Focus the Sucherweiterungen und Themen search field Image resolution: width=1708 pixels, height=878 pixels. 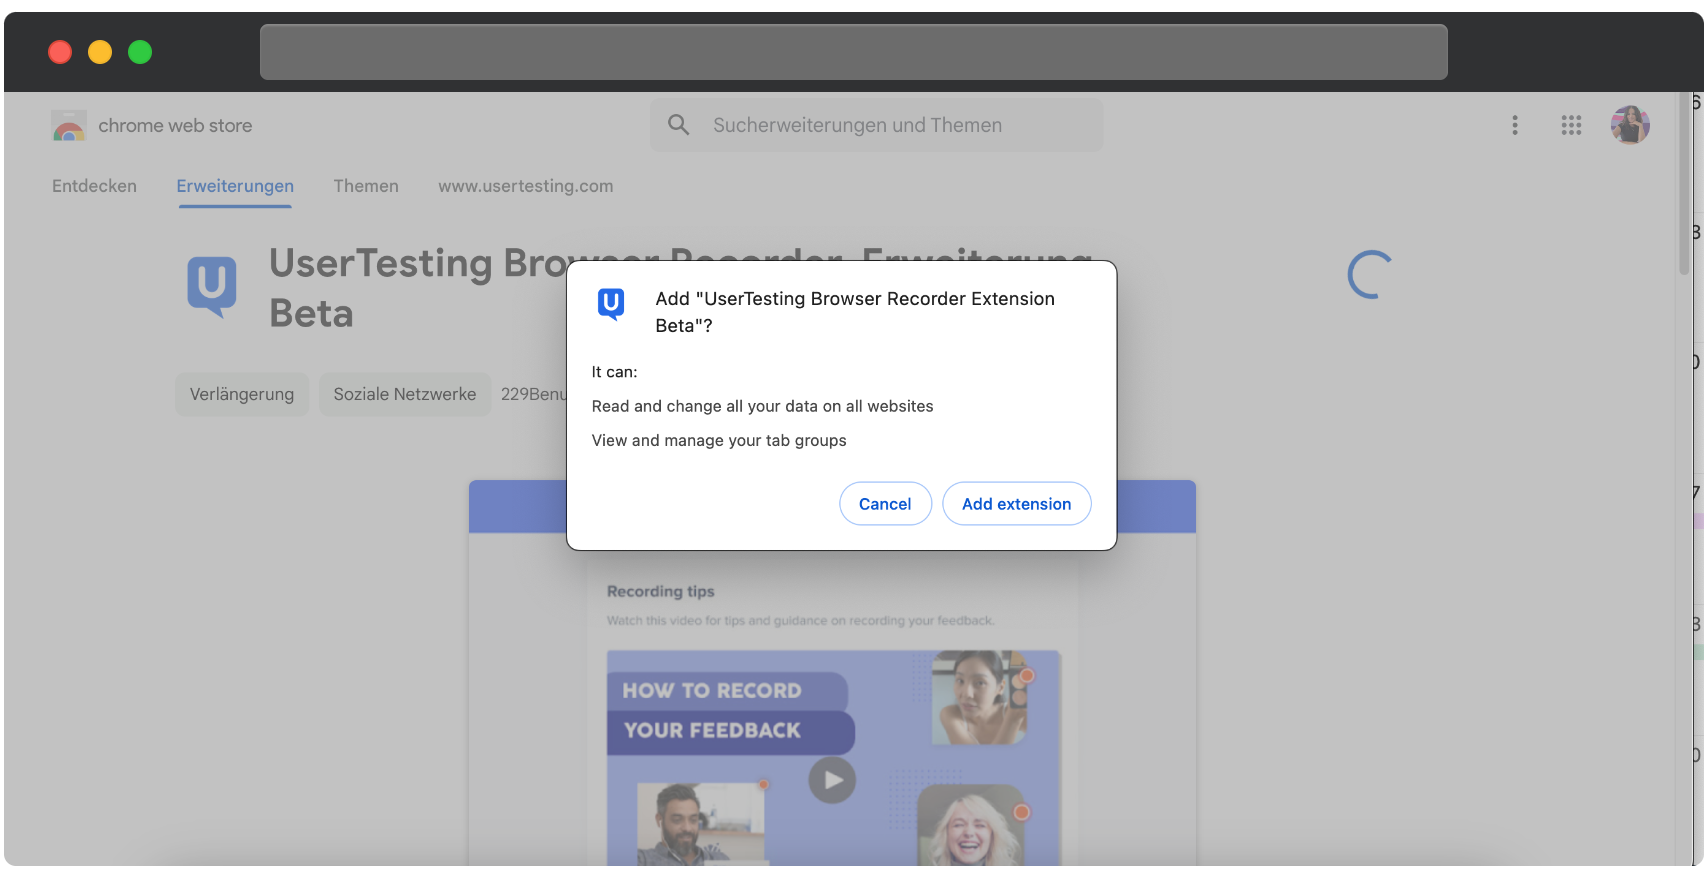[876, 125]
